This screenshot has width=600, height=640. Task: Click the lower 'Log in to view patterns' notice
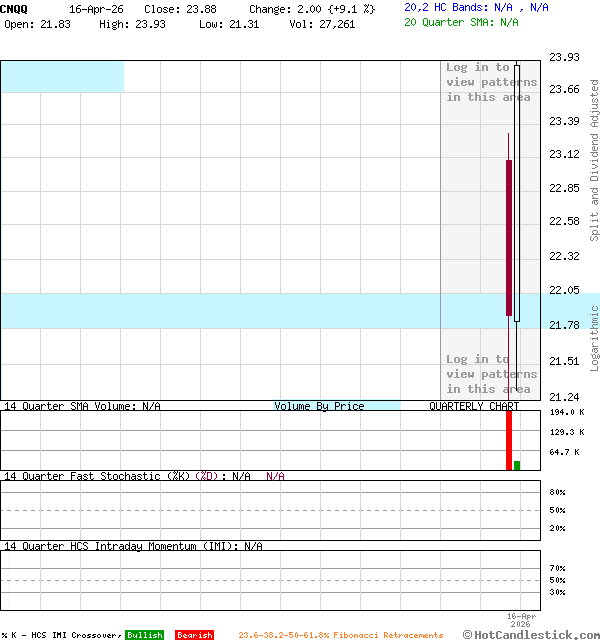click(491, 374)
